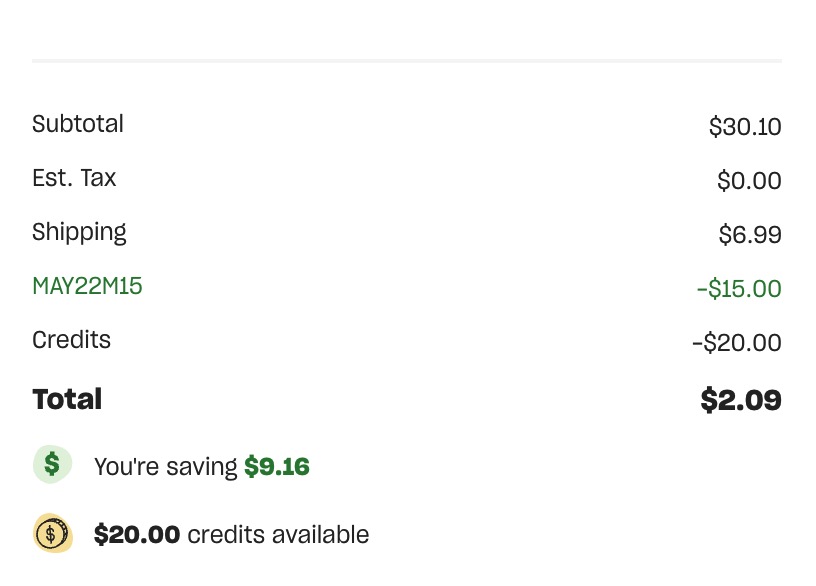
Task: Click the "You're saving" text
Action: point(166,467)
